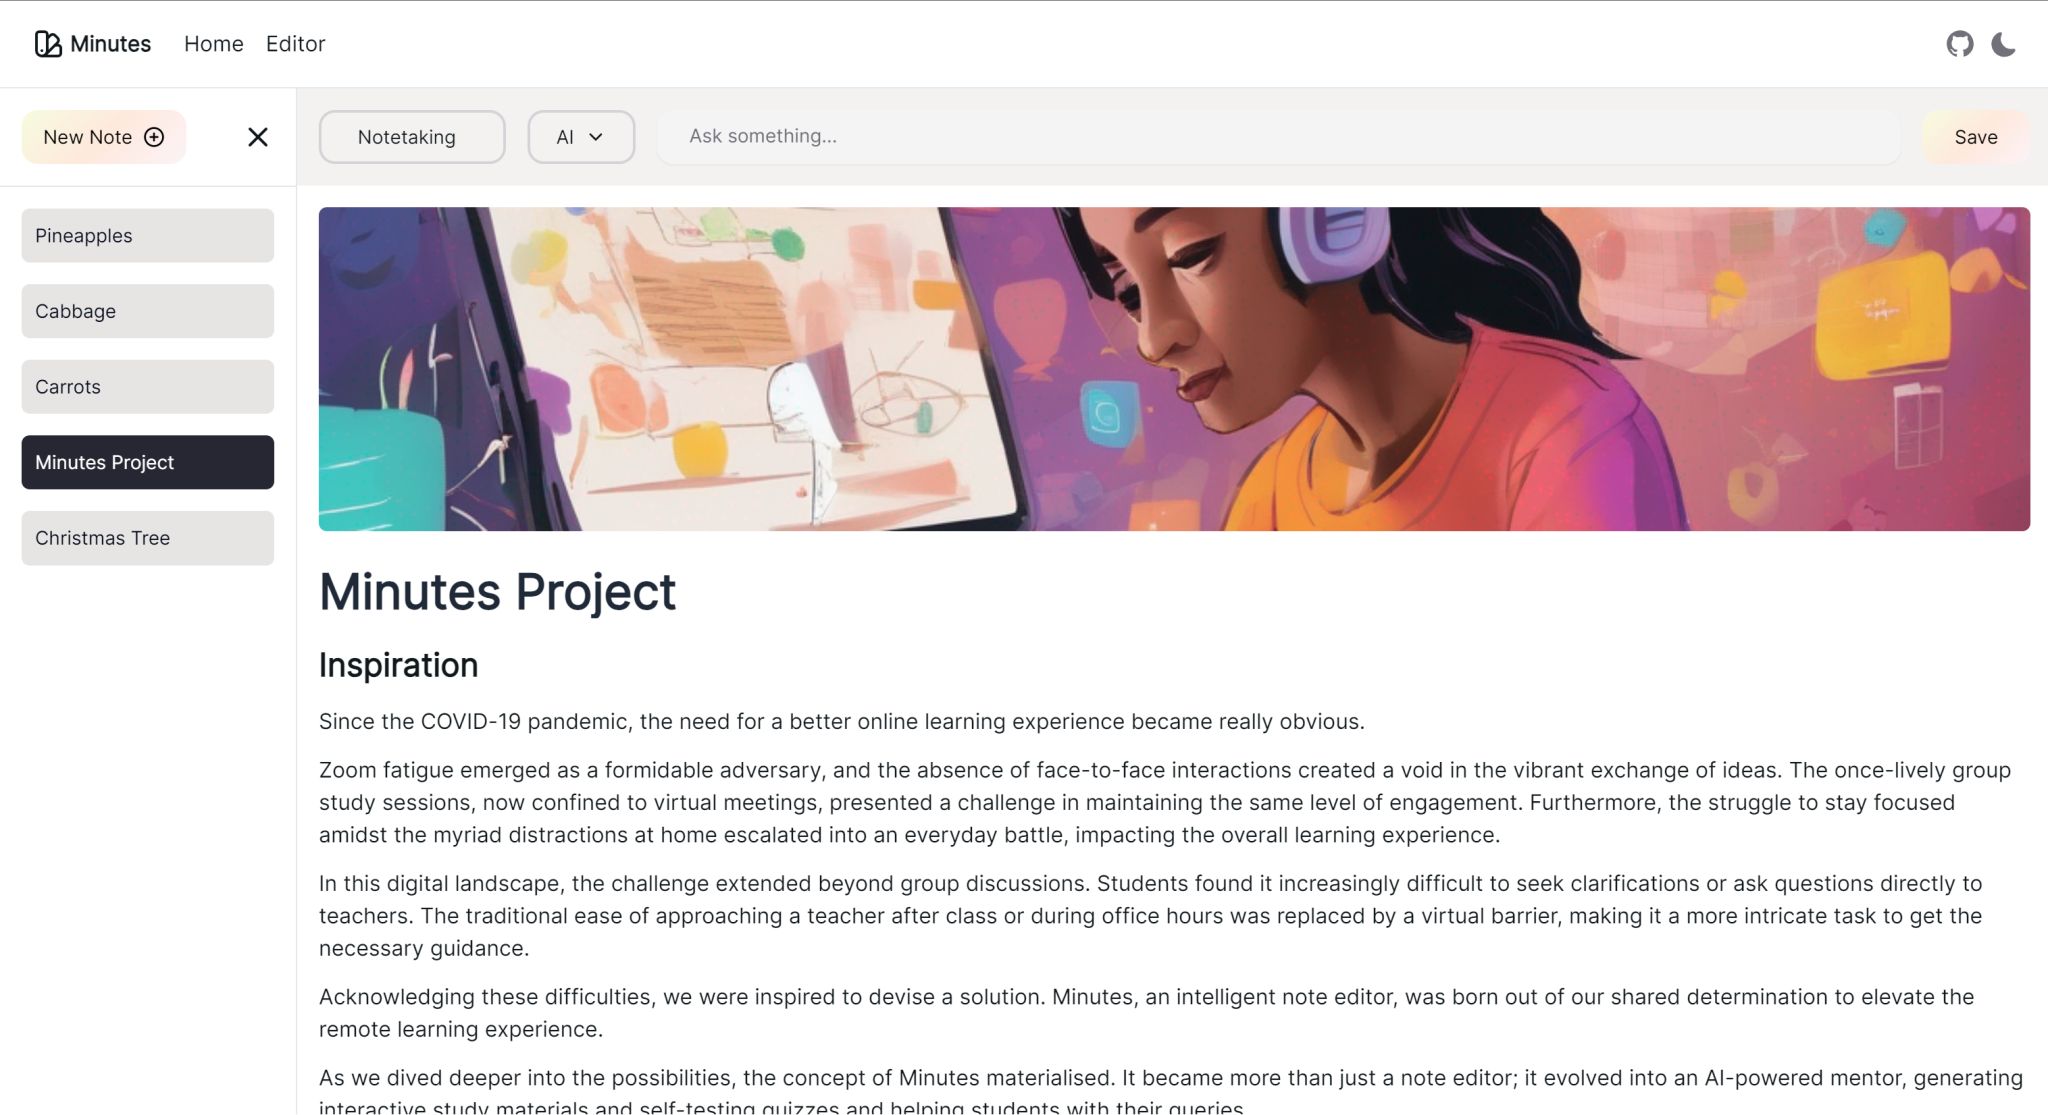Close the notes sidebar with X
This screenshot has height=1115, width=2048.
point(257,137)
